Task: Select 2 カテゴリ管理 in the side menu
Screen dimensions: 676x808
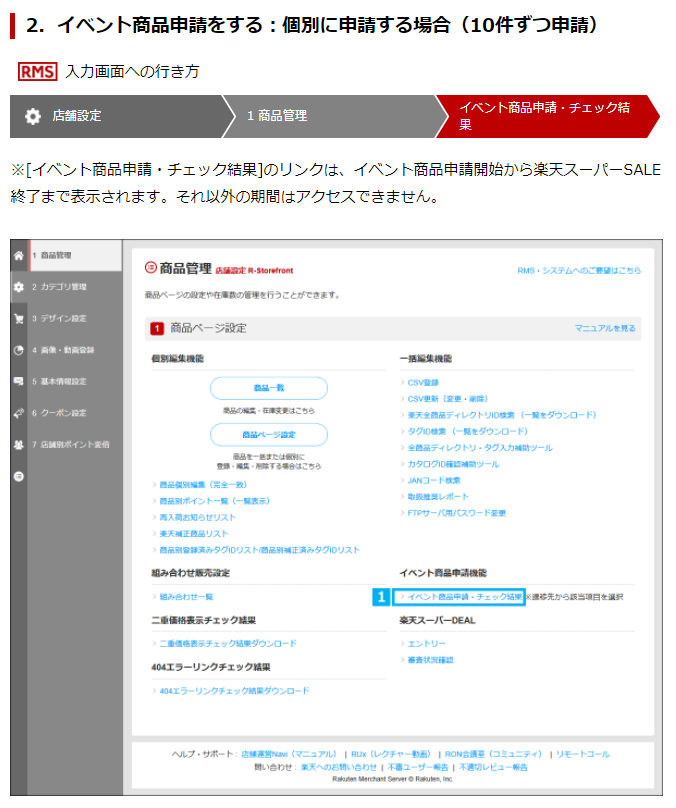Action: pos(75,287)
